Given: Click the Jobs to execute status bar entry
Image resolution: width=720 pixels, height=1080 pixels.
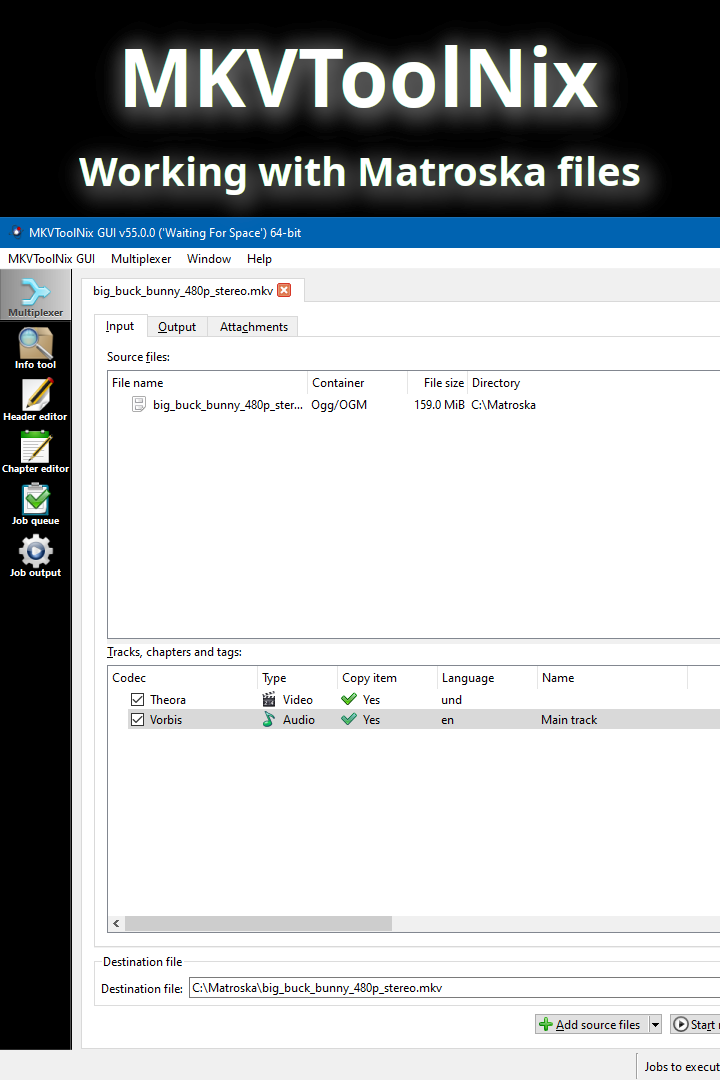Looking at the screenshot, I should (x=681, y=1066).
